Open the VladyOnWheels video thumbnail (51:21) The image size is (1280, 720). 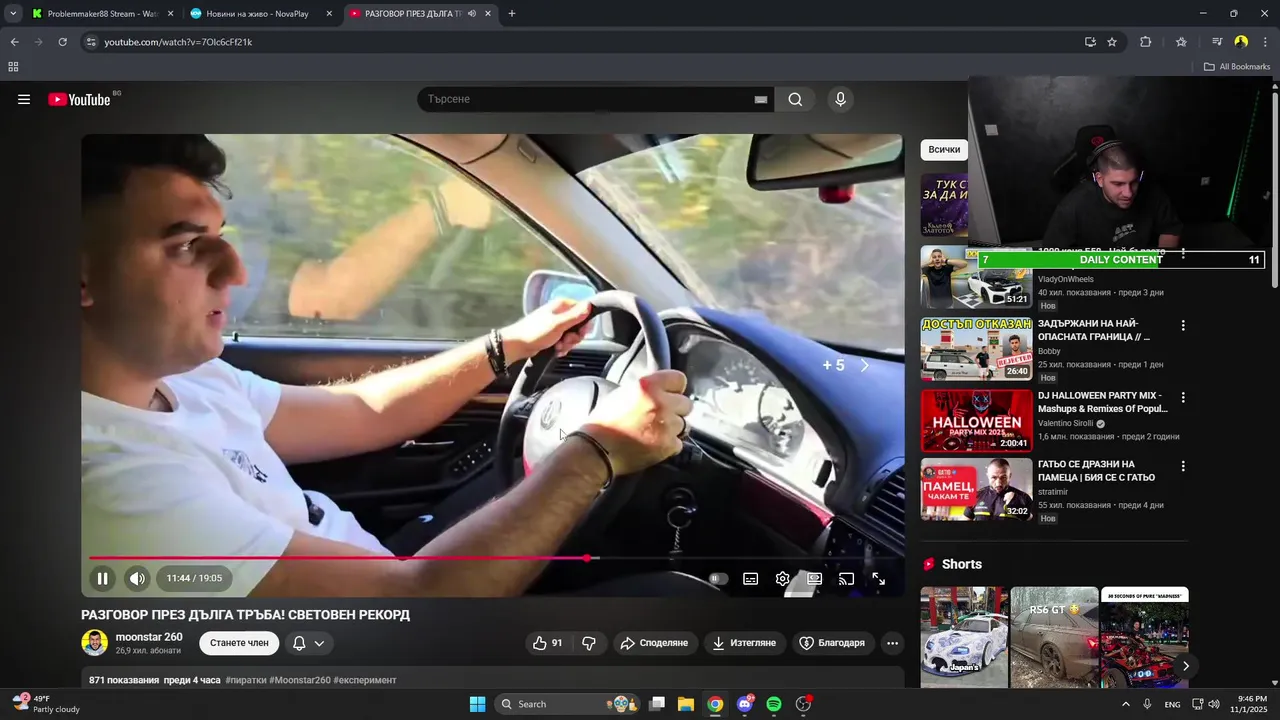pyautogui.click(x=976, y=277)
